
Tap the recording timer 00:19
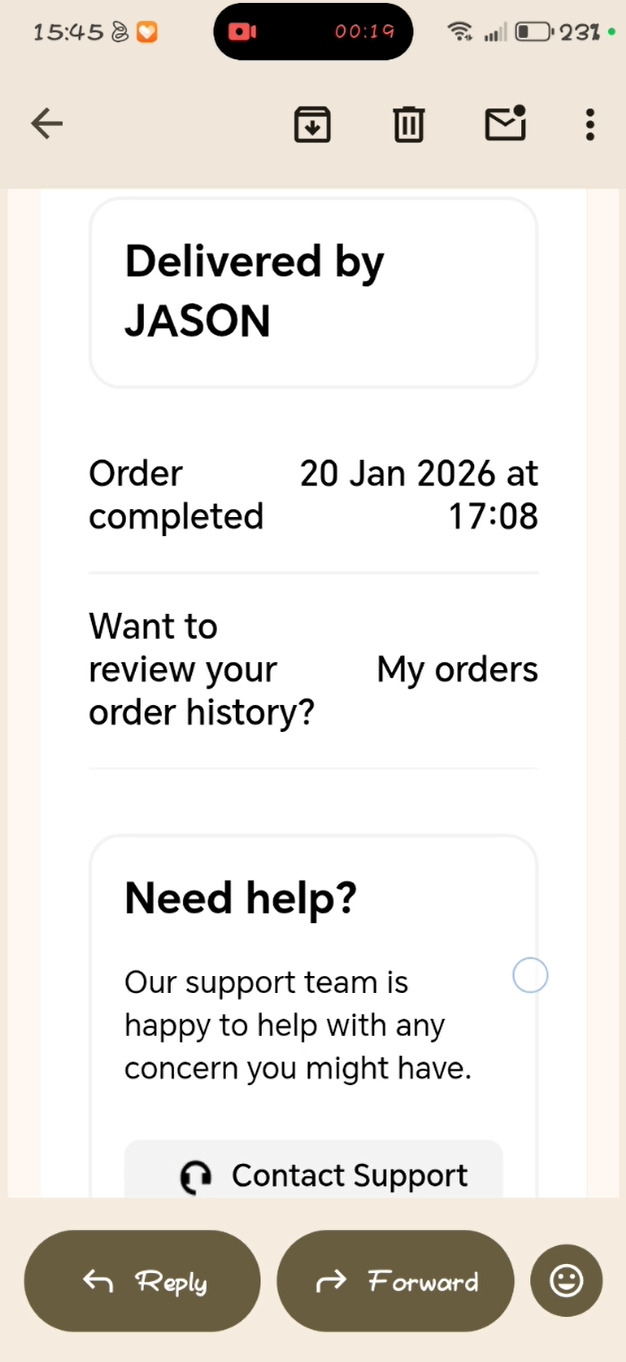[364, 32]
